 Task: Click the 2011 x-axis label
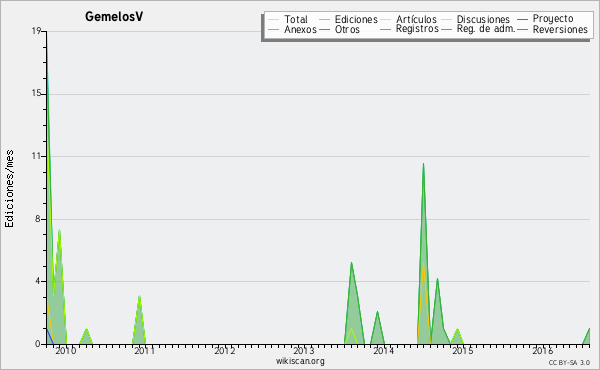(x=145, y=350)
